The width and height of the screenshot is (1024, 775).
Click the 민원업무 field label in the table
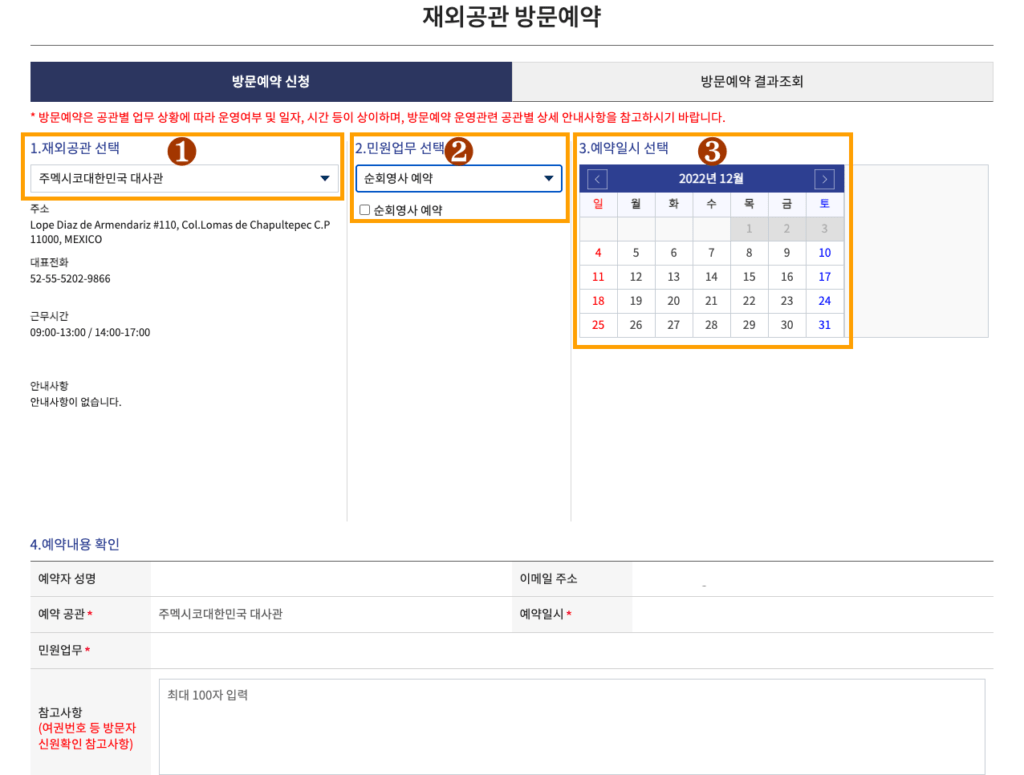(x=60, y=650)
